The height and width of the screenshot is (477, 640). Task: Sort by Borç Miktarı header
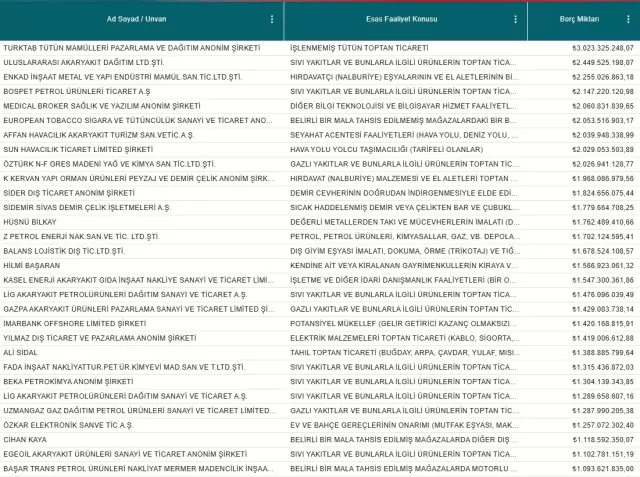580,19
